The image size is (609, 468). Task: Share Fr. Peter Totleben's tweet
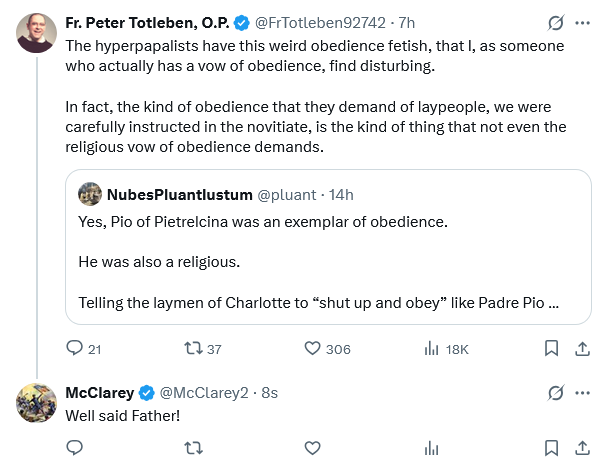click(581, 348)
